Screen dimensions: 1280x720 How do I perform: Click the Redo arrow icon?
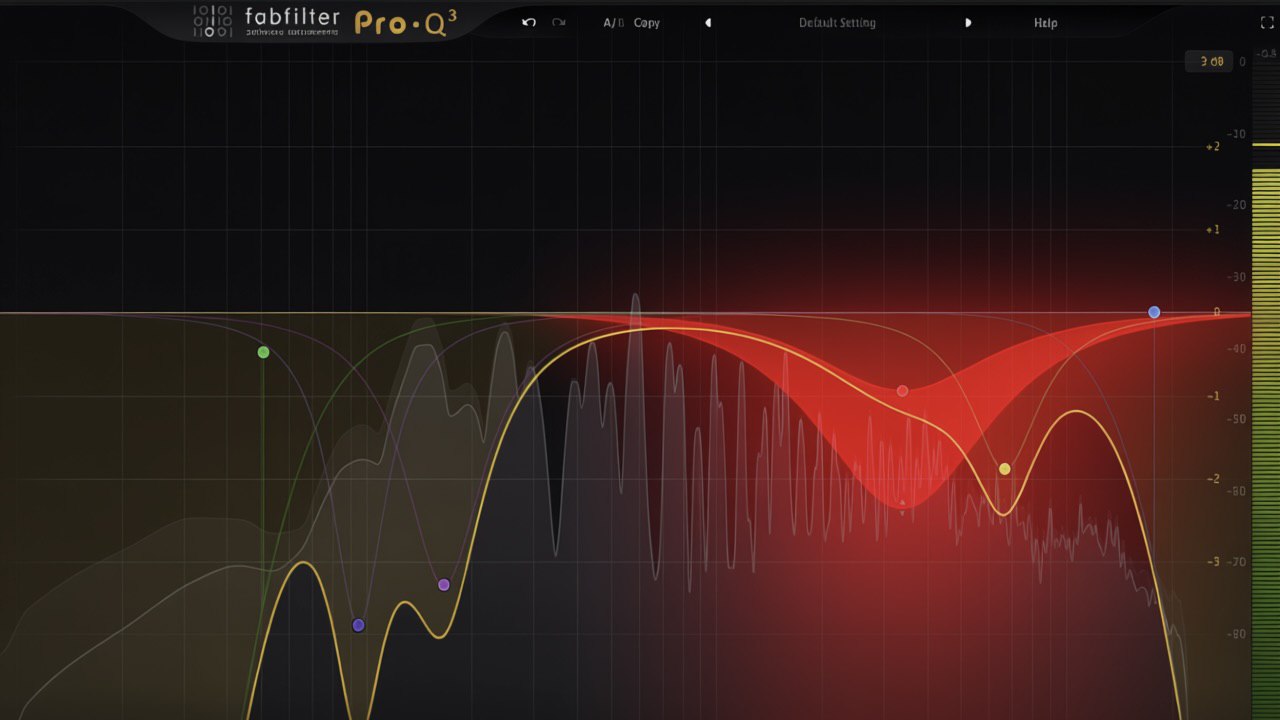tap(558, 22)
